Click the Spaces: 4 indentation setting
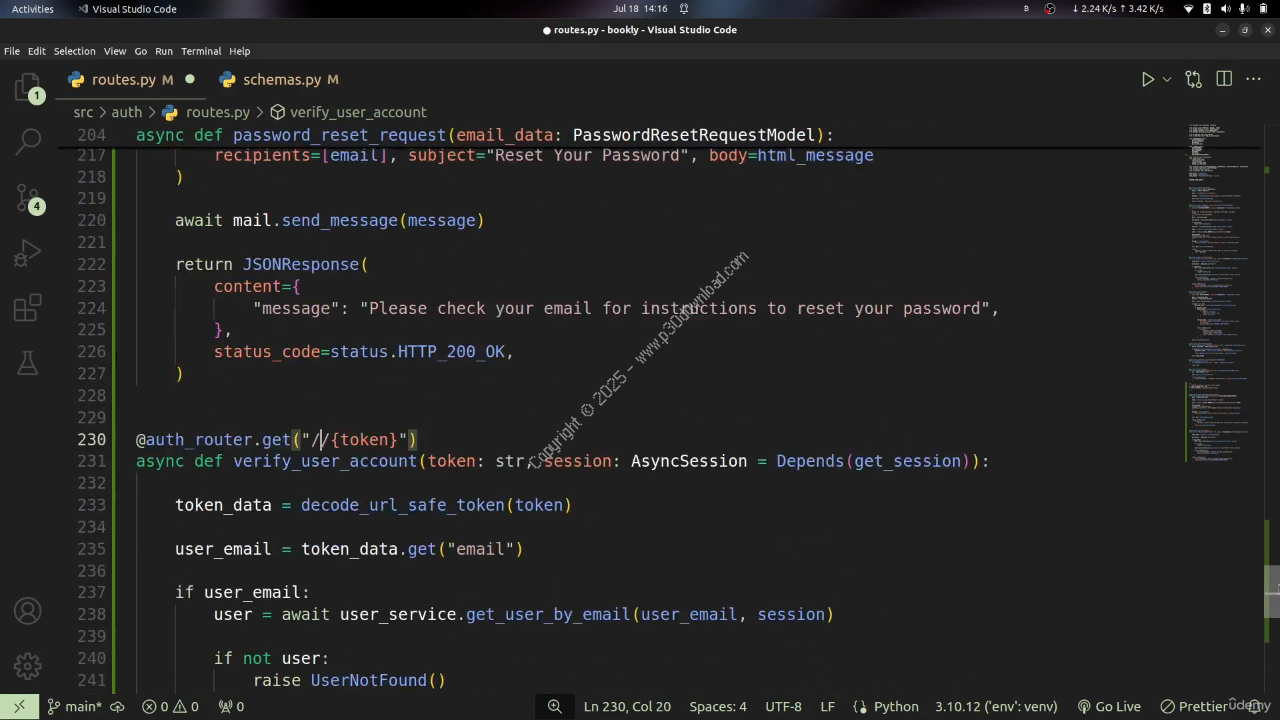This screenshot has height=720, width=1280. [717, 706]
